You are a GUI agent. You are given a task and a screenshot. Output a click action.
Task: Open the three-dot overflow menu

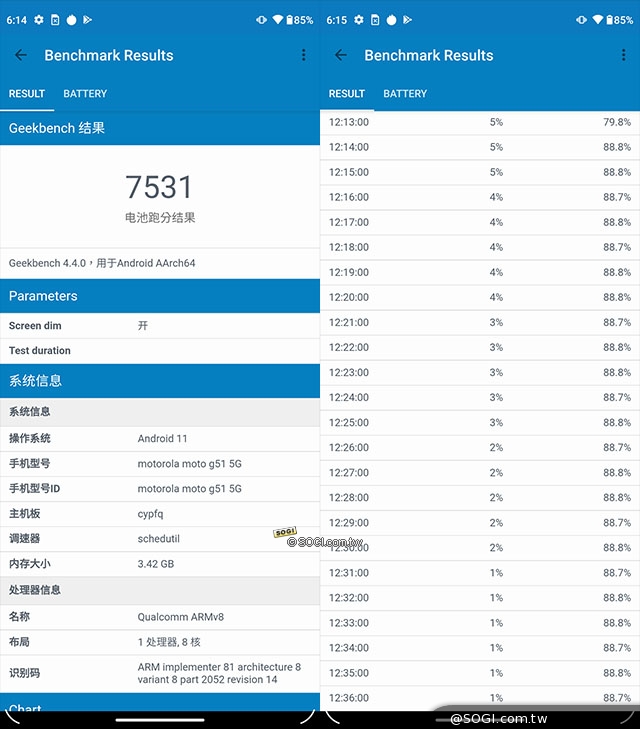click(x=303, y=56)
